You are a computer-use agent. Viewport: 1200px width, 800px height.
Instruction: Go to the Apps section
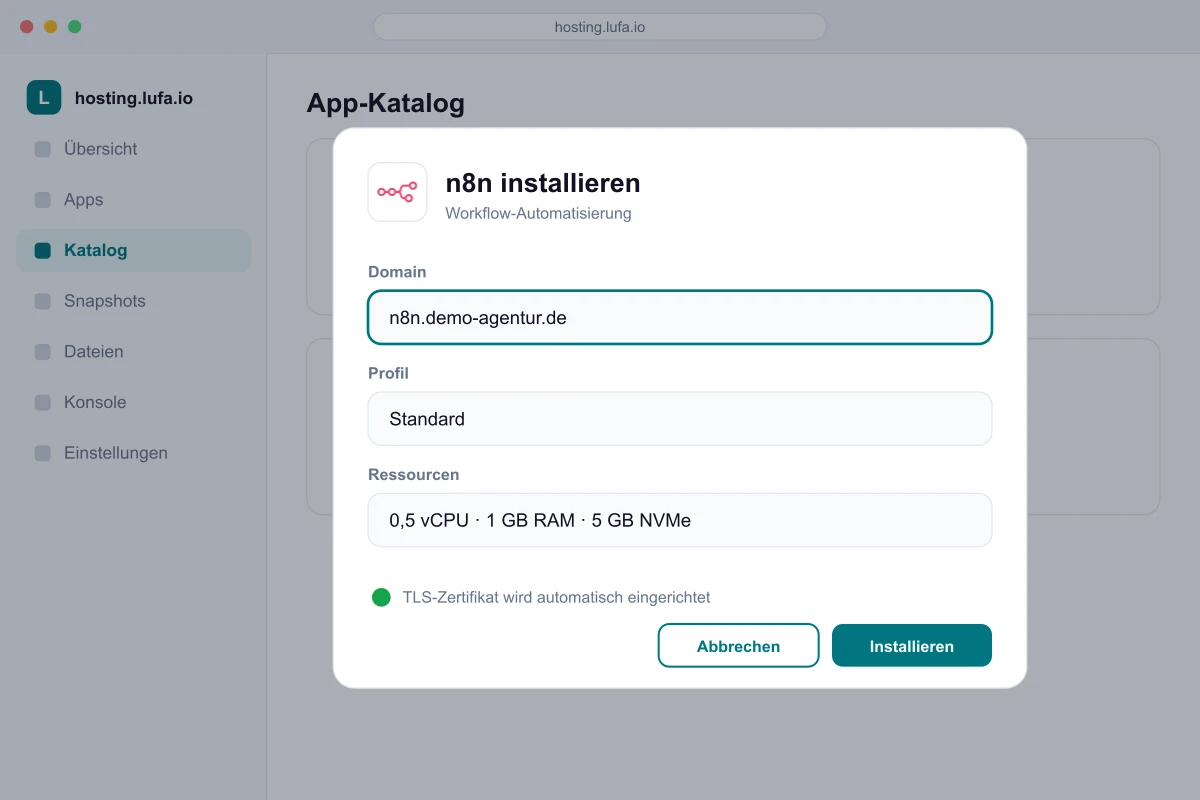(133, 200)
